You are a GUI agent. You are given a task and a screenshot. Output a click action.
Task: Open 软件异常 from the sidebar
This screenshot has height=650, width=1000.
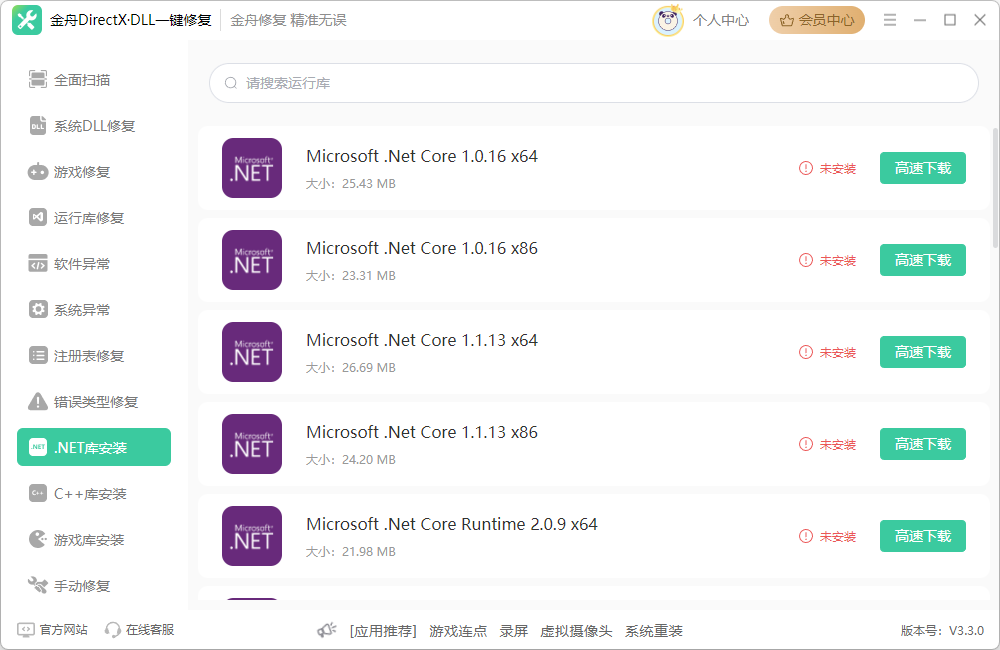(x=94, y=263)
